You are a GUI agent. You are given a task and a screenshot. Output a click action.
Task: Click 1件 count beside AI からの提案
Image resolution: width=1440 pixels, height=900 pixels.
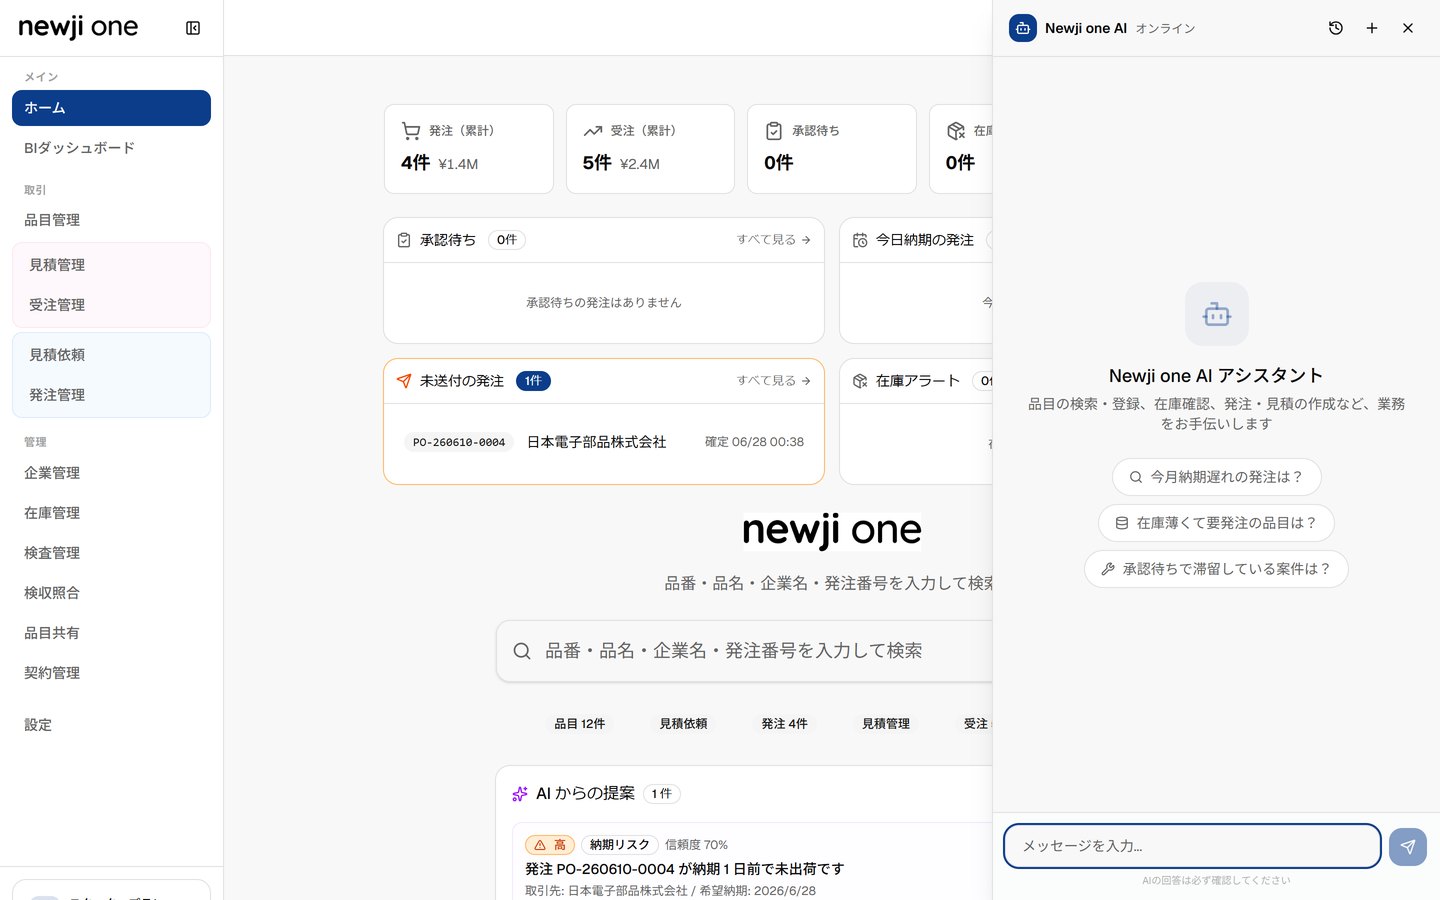(662, 794)
